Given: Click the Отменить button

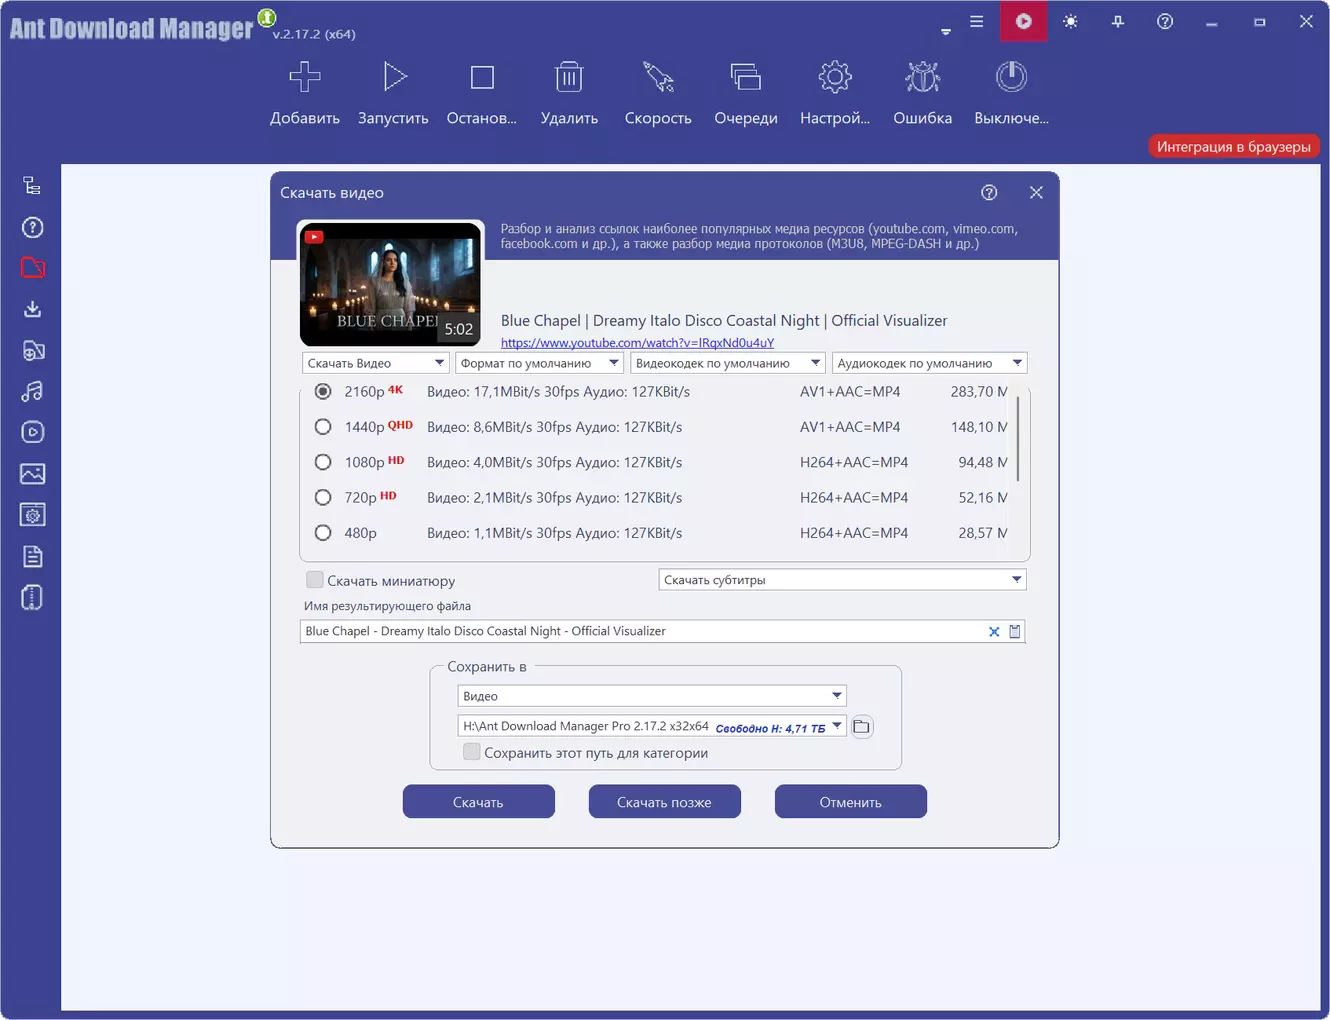Looking at the screenshot, I should (x=851, y=802).
